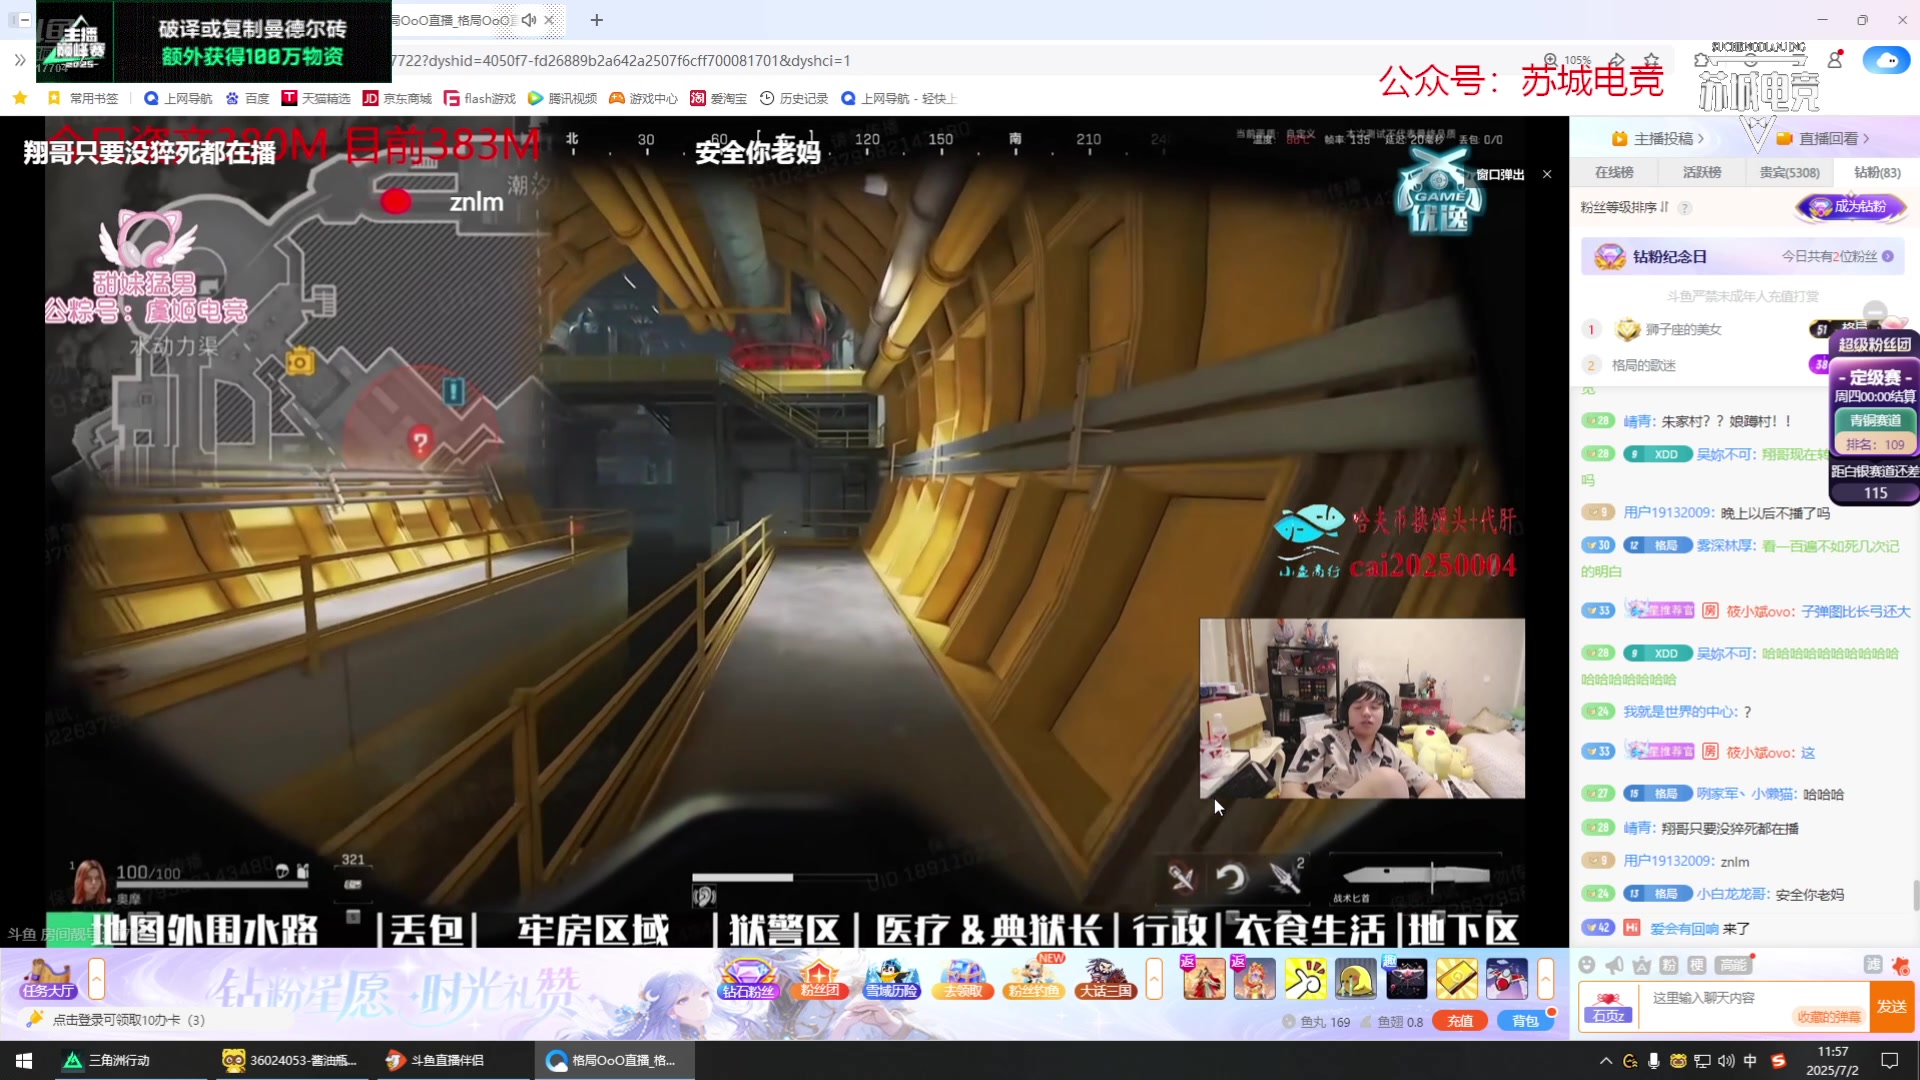Open the 京东商城 bookmark

point(397,98)
